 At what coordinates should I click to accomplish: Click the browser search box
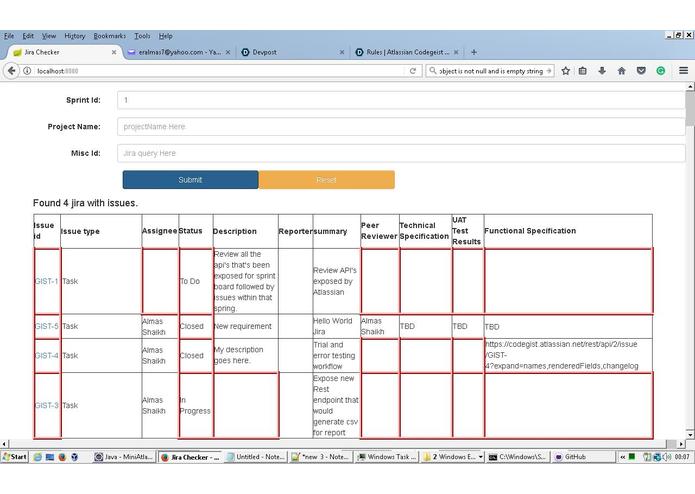tap(490, 71)
